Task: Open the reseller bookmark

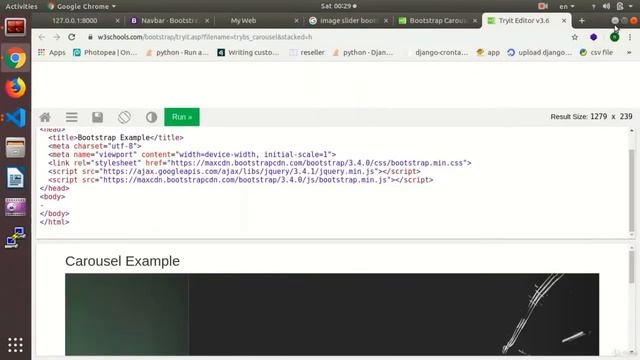Action: (307, 53)
